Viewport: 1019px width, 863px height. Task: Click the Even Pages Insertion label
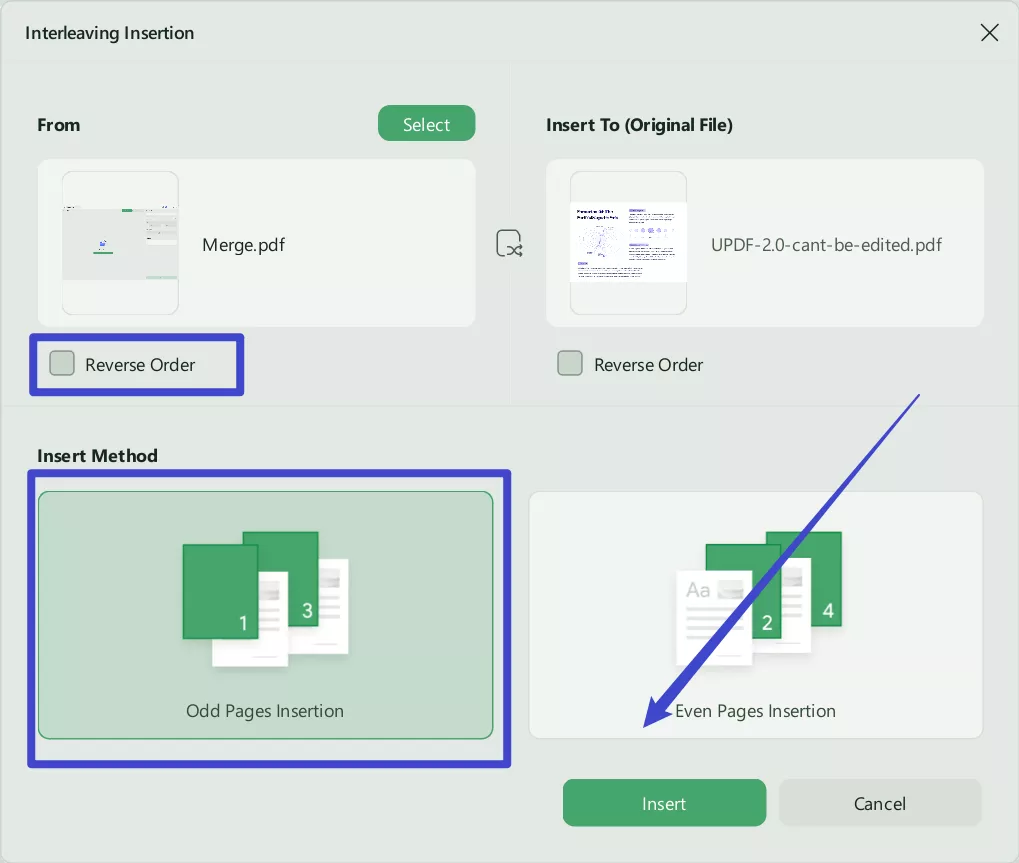[755, 710]
